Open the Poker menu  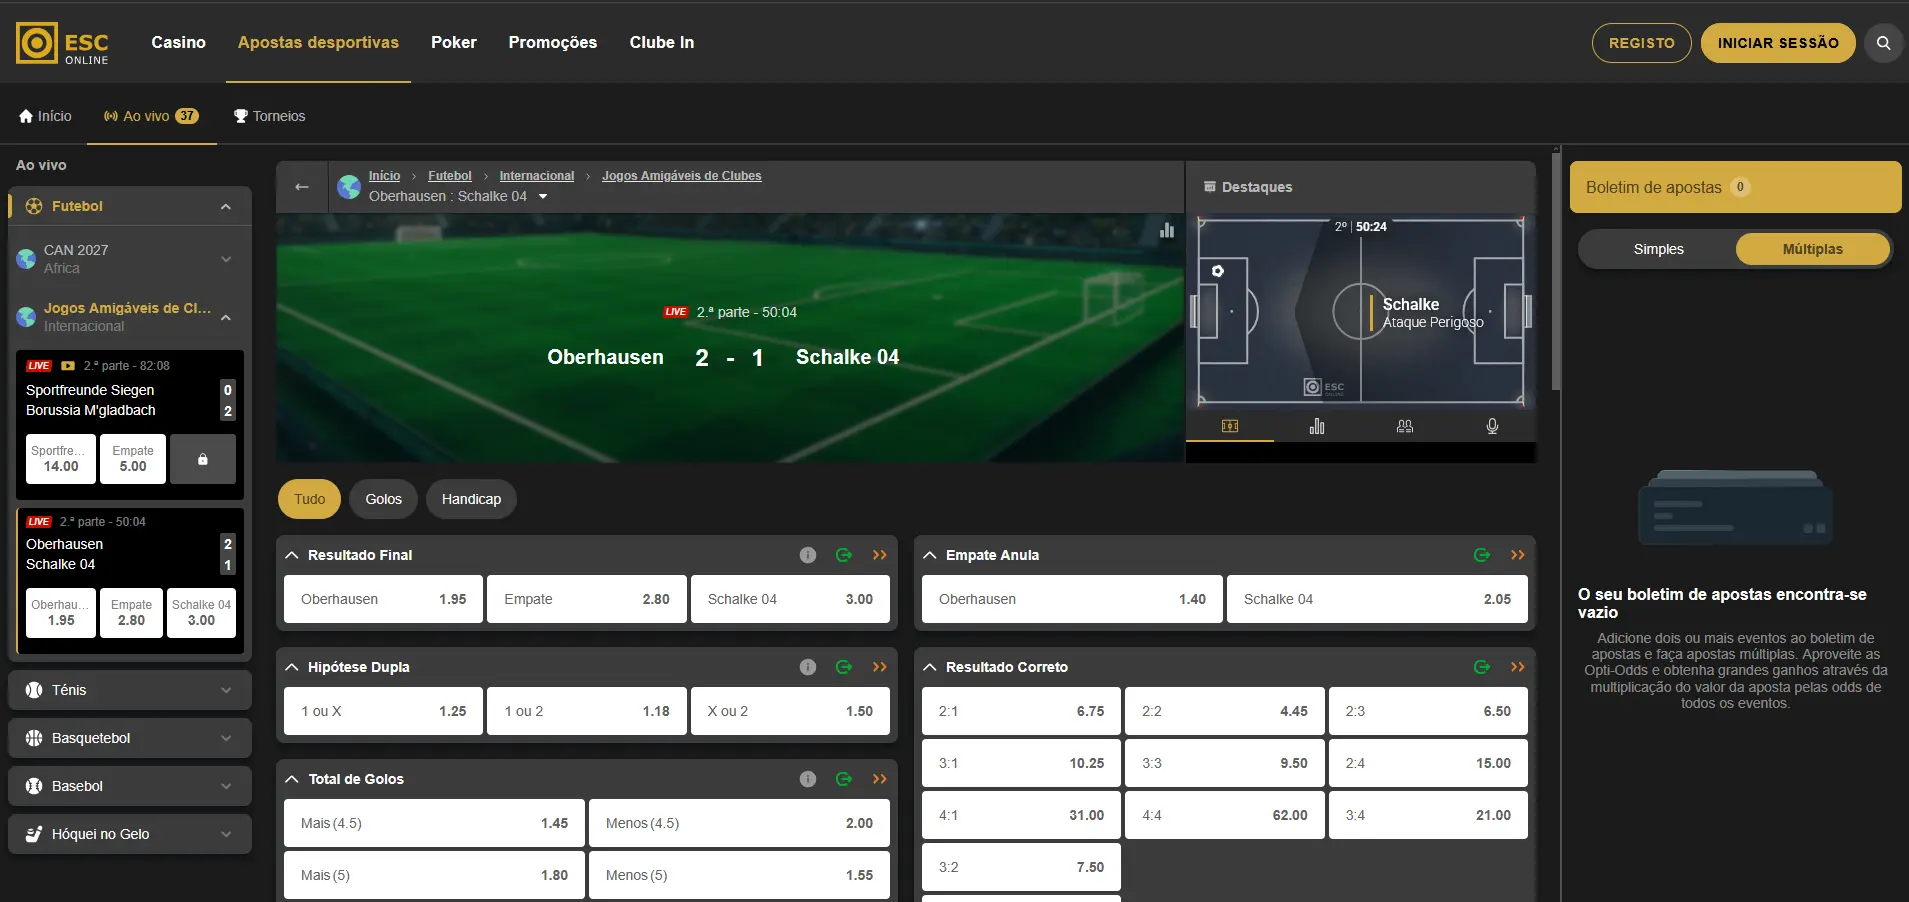pyautogui.click(x=453, y=42)
